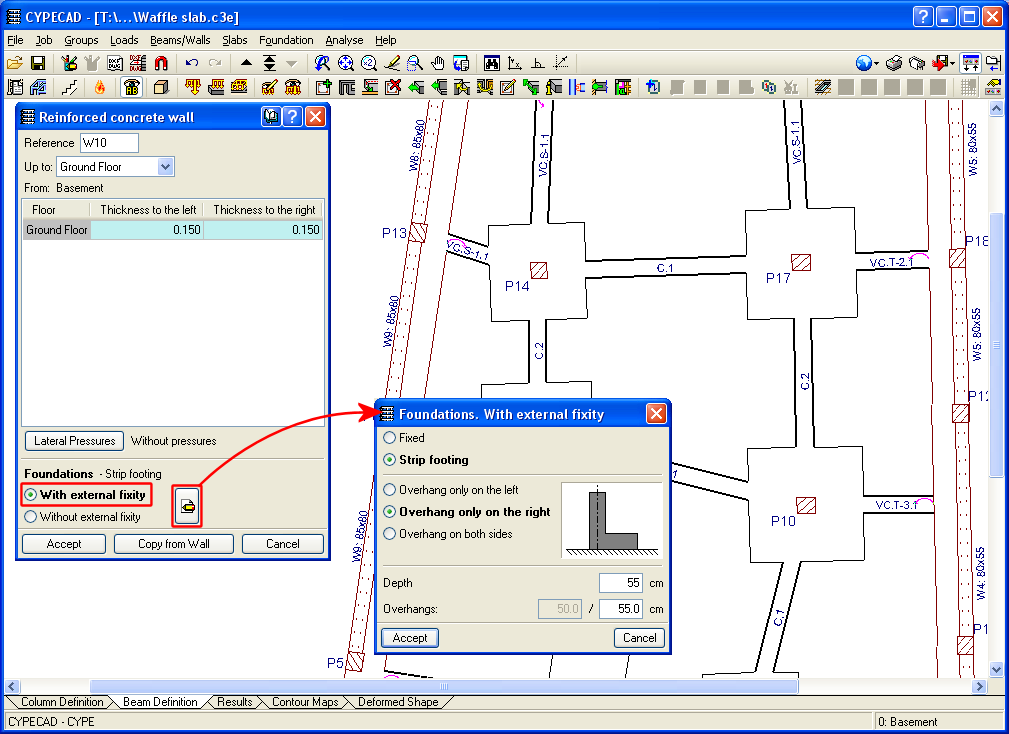Select Without external fixity option
1009x734 pixels.
pyautogui.click(x=82, y=517)
